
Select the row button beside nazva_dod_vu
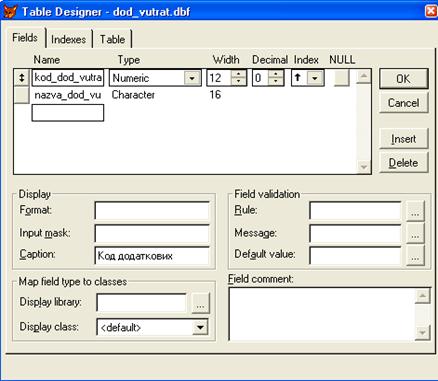pos(22,95)
